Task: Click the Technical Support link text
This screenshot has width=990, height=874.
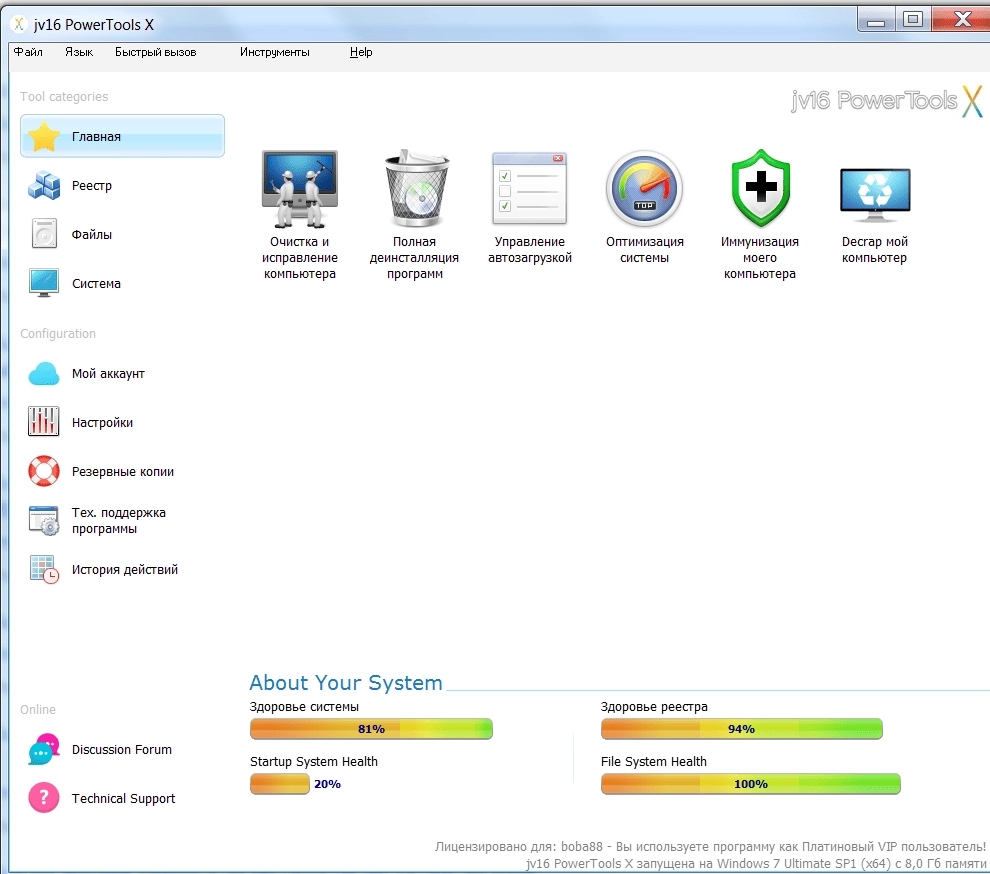Action: point(123,799)
